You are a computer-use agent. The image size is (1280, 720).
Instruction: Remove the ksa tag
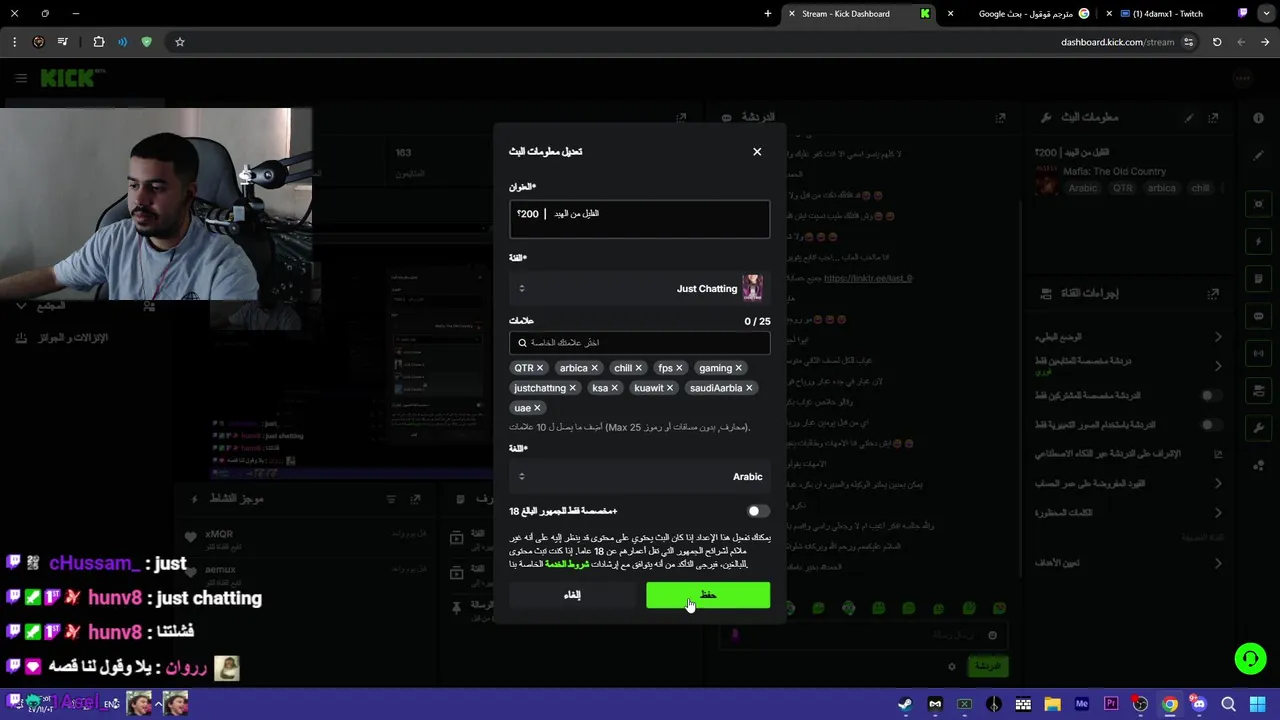(x=614, y=388)
